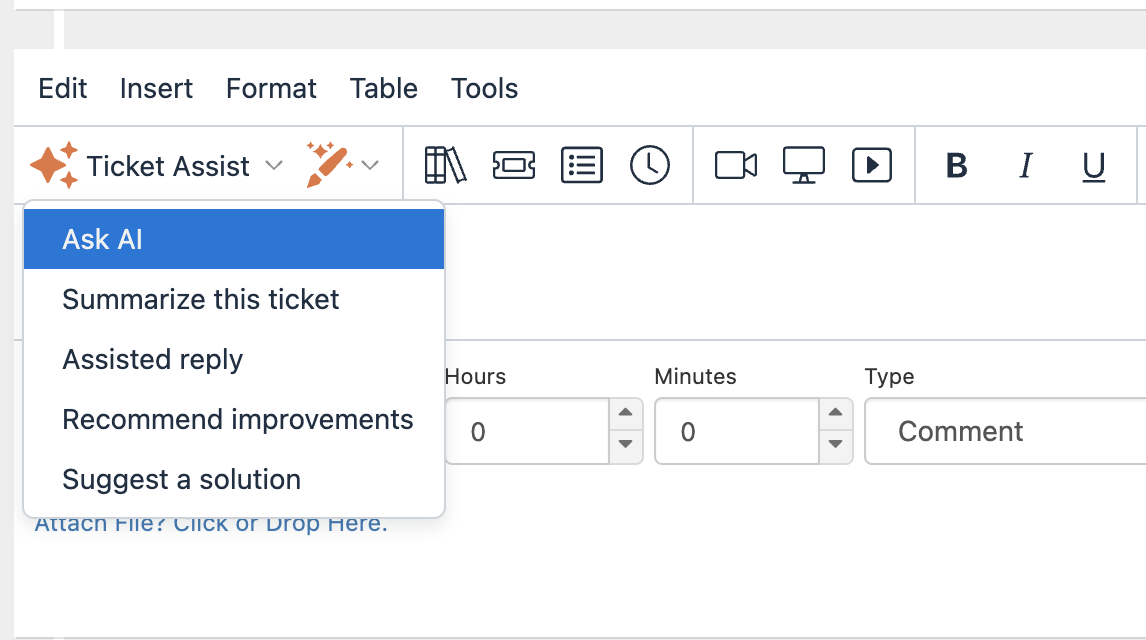This screenshot has height=640, width=1146.
Task: Collapse the Ticket Assist dropdown arrow
Action: pyautogui.click(x=274, y=166)
